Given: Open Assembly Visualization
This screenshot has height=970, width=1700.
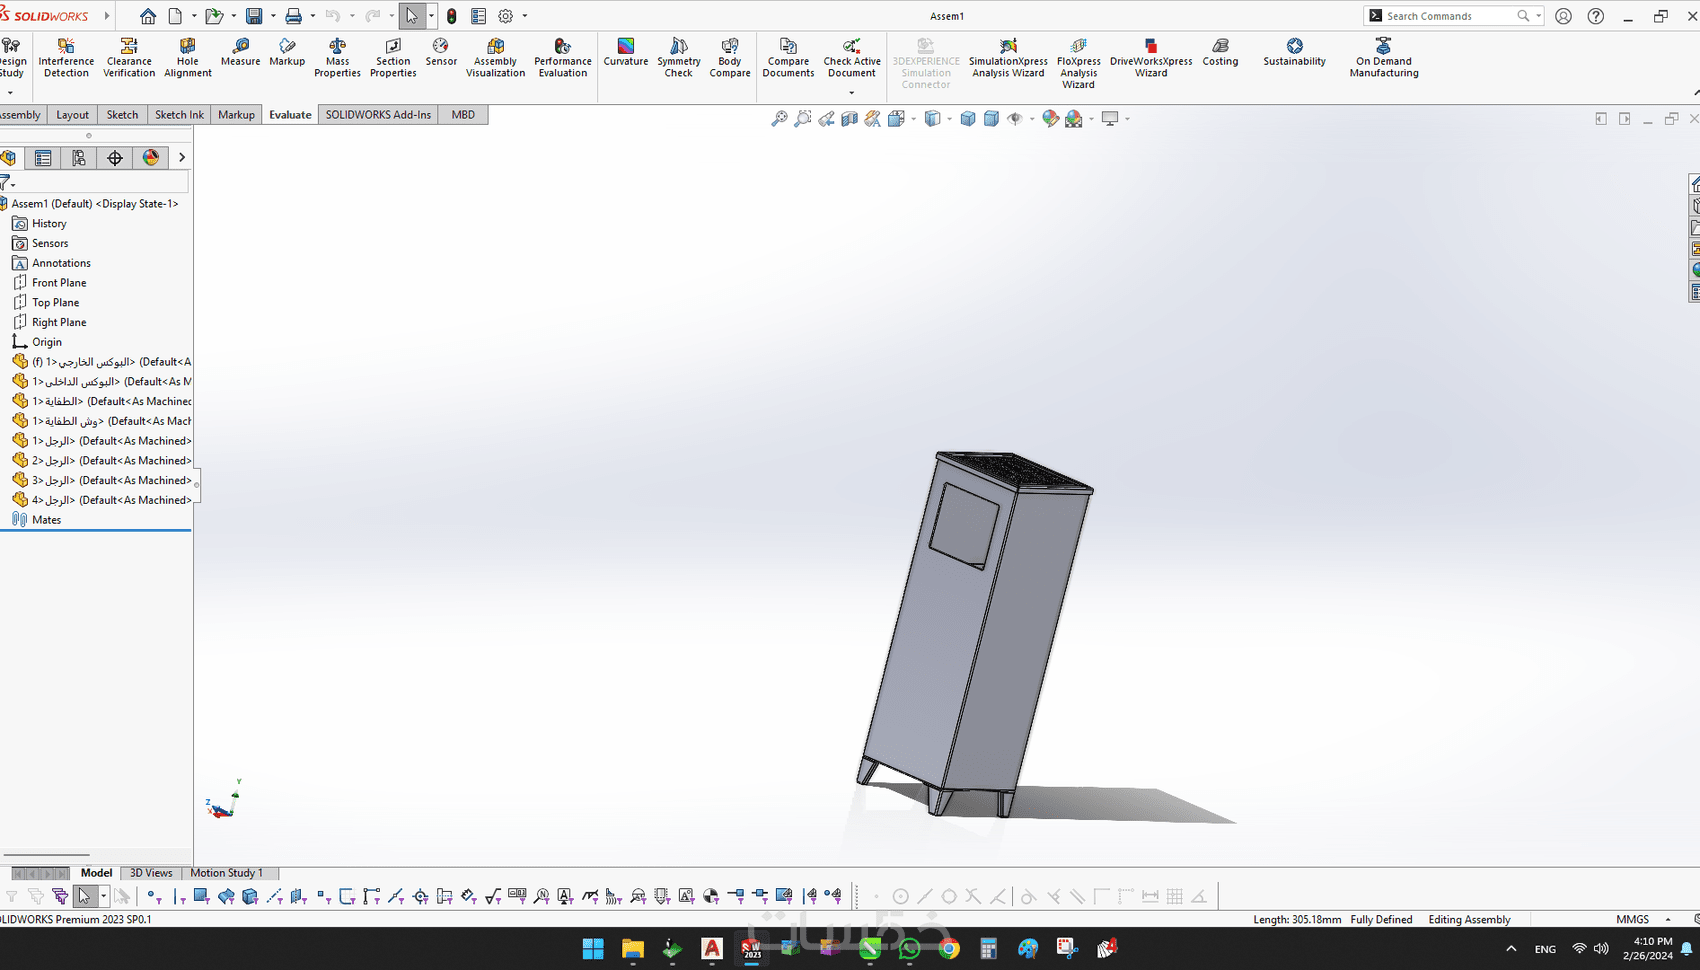Looking at the screenshot, I should (x=495, y=58).
